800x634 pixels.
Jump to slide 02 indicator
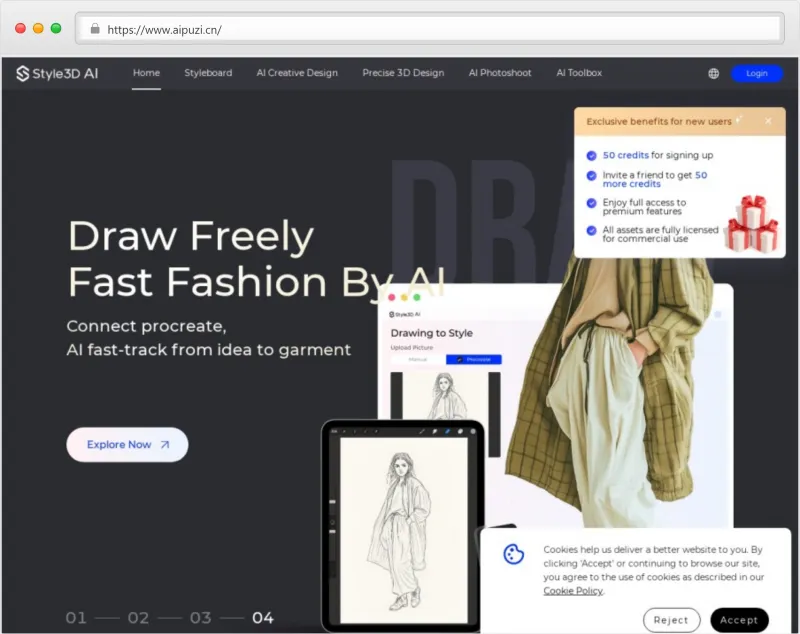pos(138,618)
